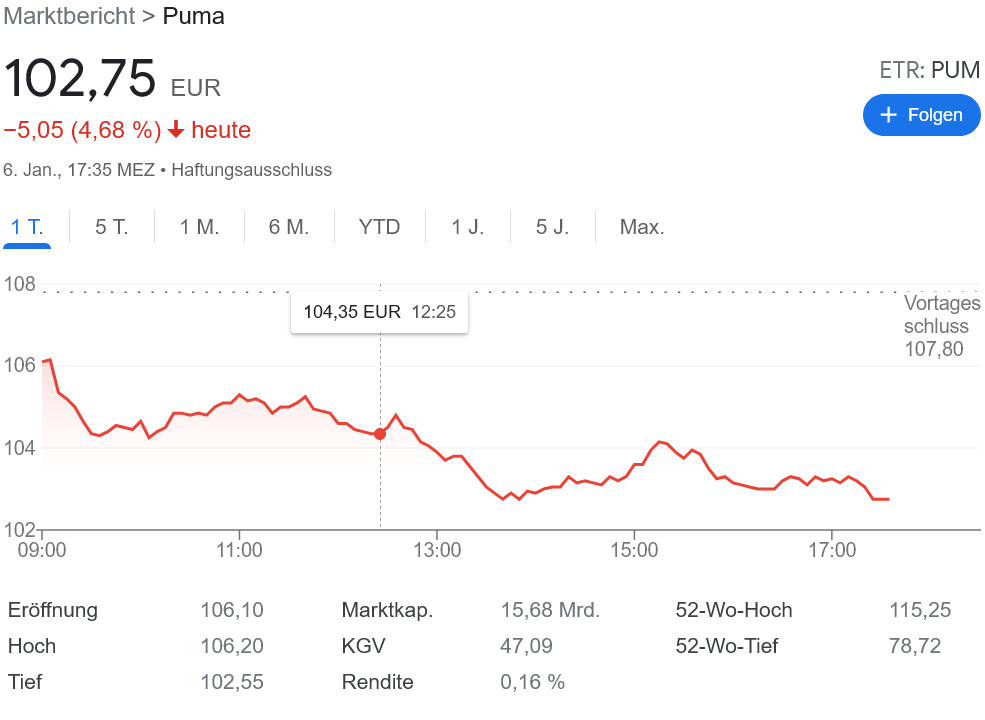This screenshot has height=720, width=985.
Task: Switch chart to 1 J. range
Action: point(467,227)
